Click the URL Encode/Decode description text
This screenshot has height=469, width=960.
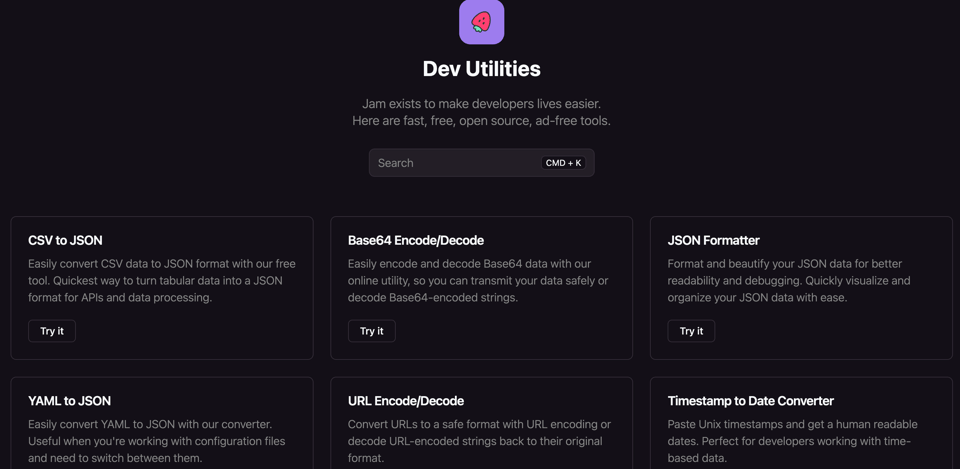coord(479,441)
